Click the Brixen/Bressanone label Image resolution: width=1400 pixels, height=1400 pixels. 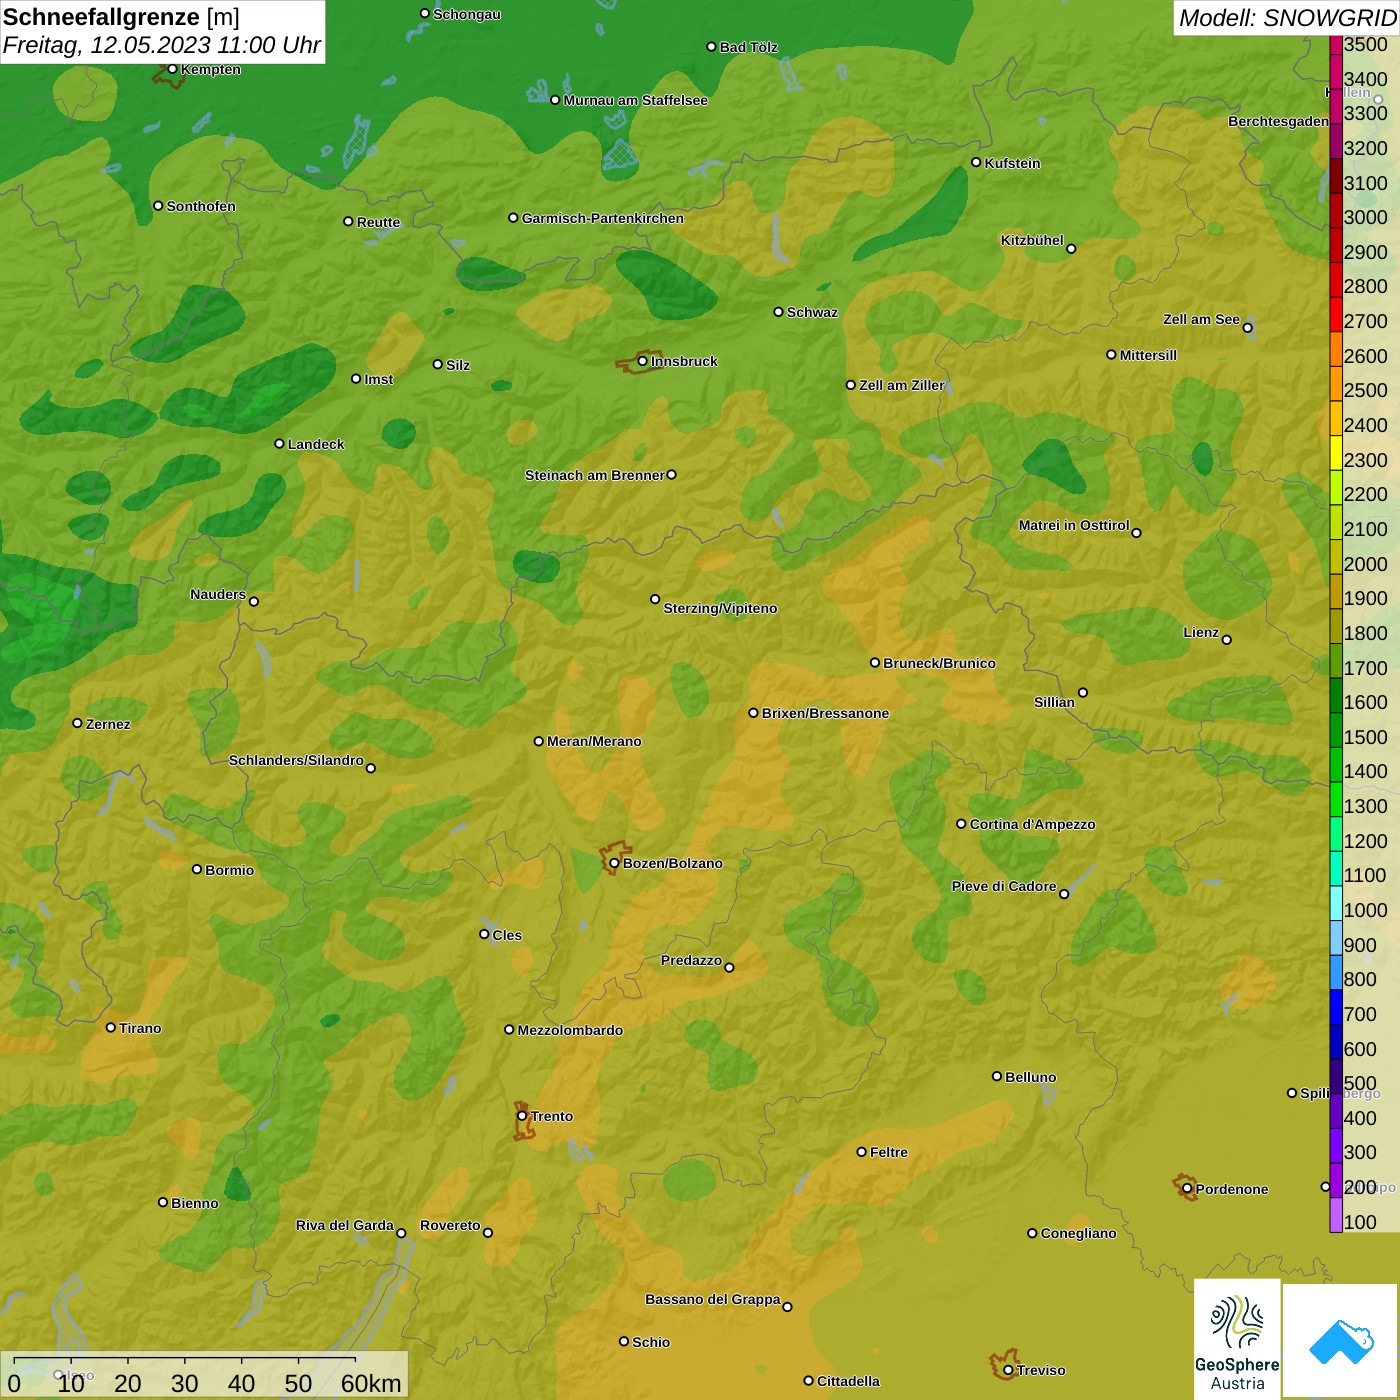coord(826,713)
